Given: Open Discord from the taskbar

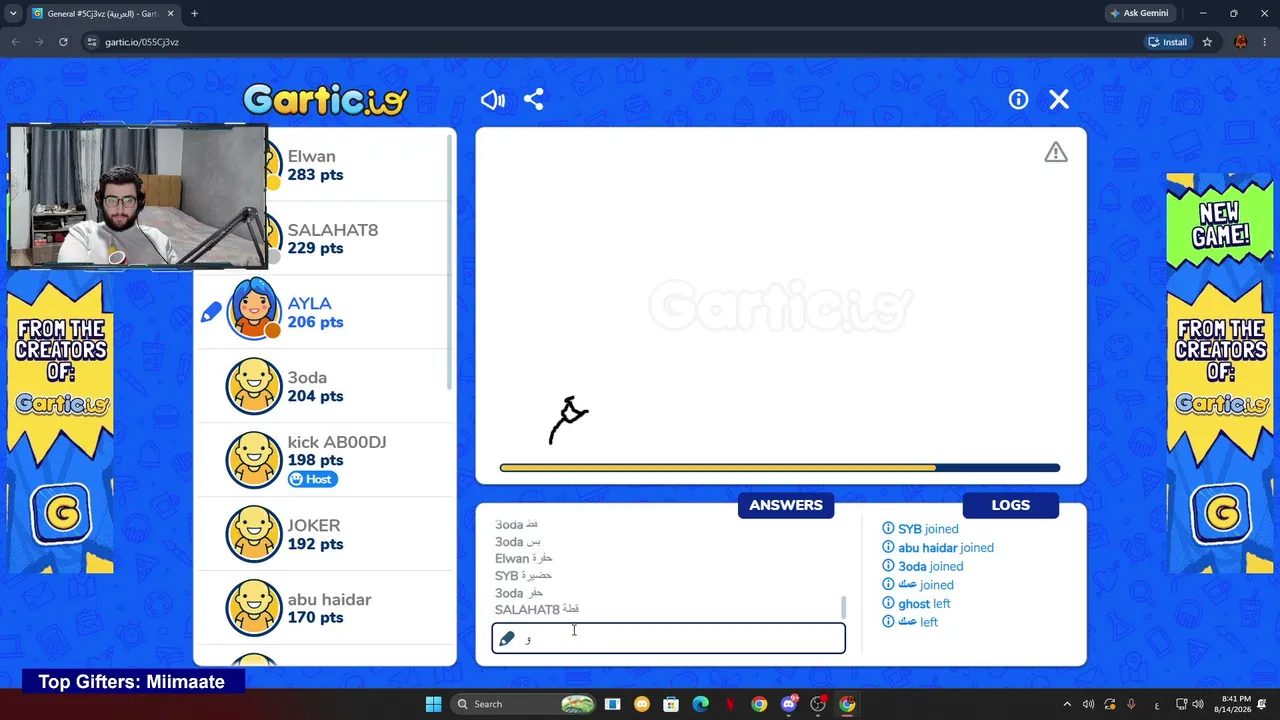Looking at the screenshot, I should (789, 704).
